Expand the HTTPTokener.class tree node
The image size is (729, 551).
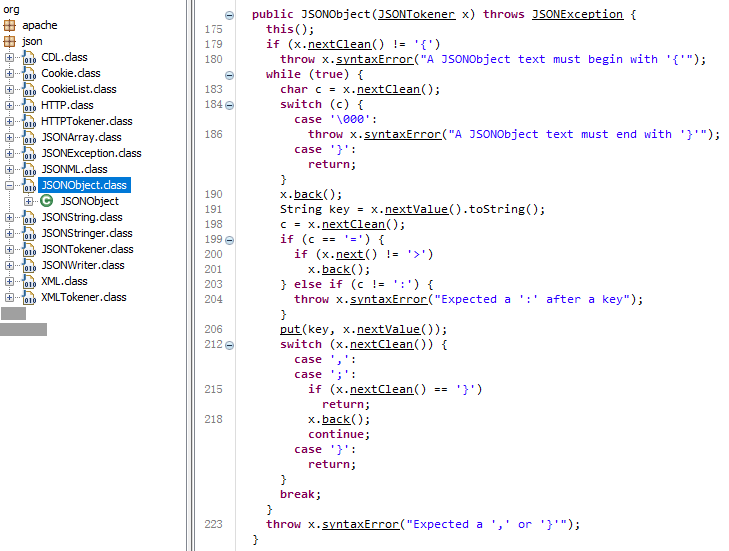pos(9,121)
